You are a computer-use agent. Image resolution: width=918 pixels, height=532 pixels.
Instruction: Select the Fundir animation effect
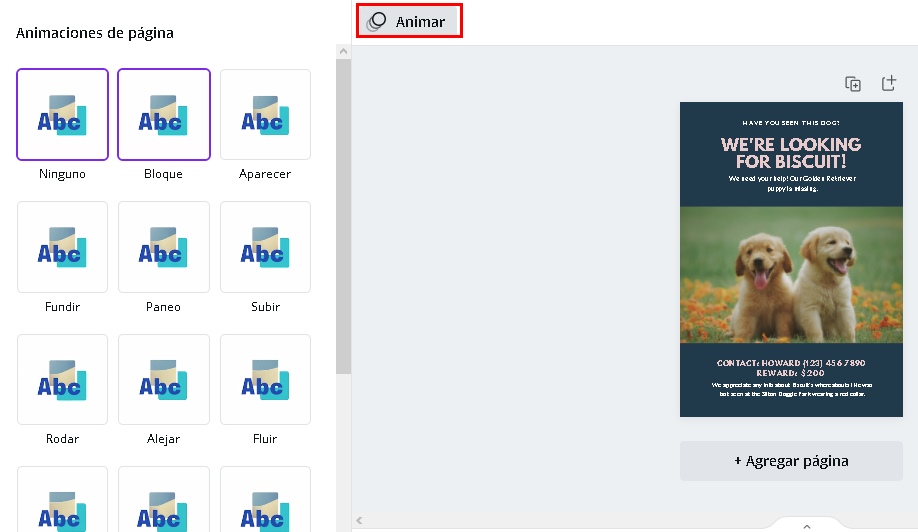[62, 247]
